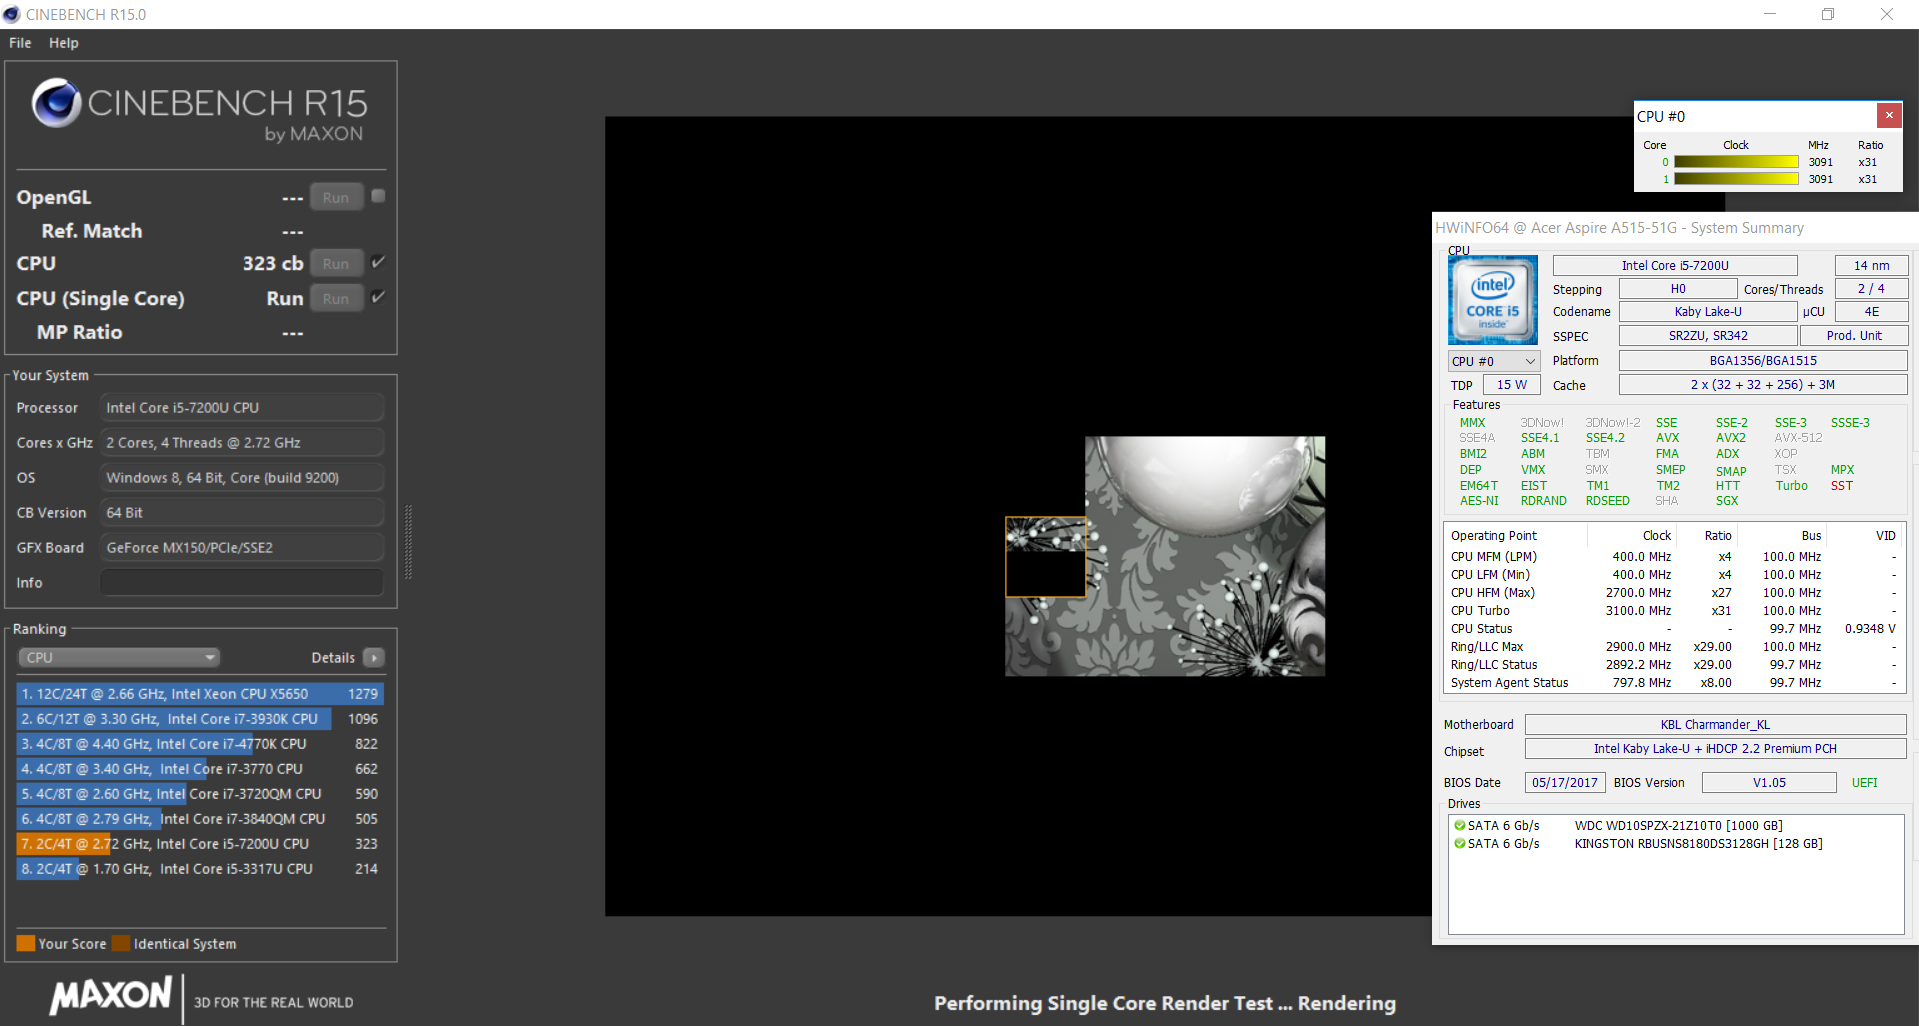1919x1026 pixels.
Task: Open the CPU #0 selector dropdown in HWiNFO
Action: coord(1493,361)
